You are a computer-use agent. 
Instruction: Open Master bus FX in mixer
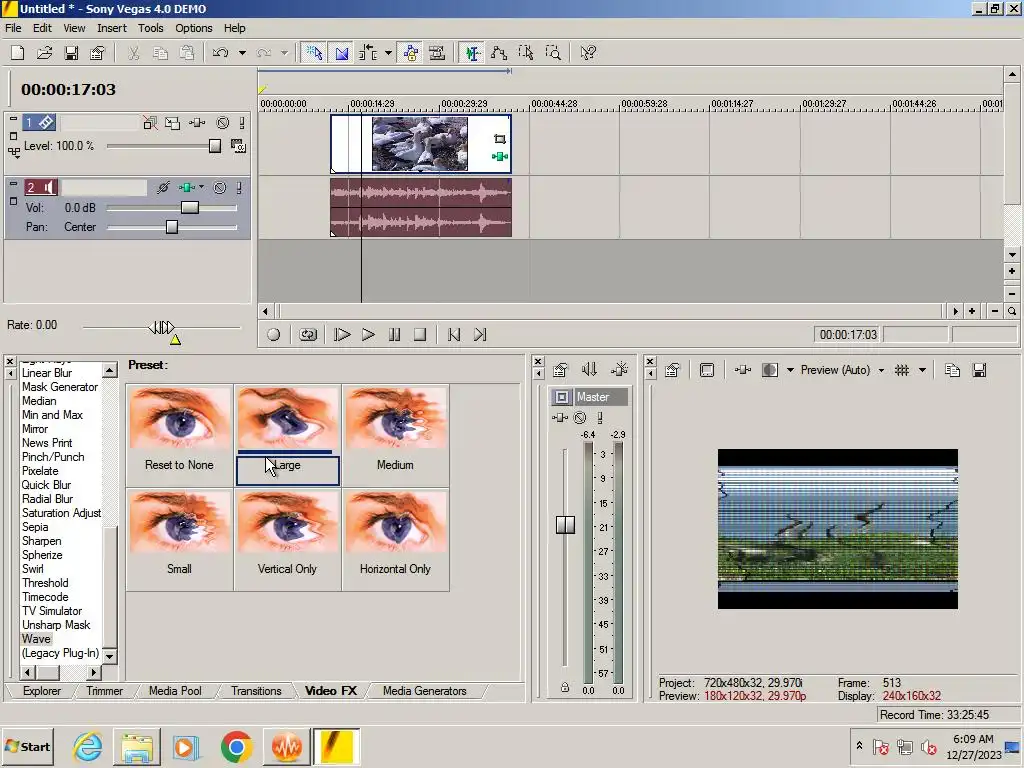pyautogui.click(x=560, y=418)
